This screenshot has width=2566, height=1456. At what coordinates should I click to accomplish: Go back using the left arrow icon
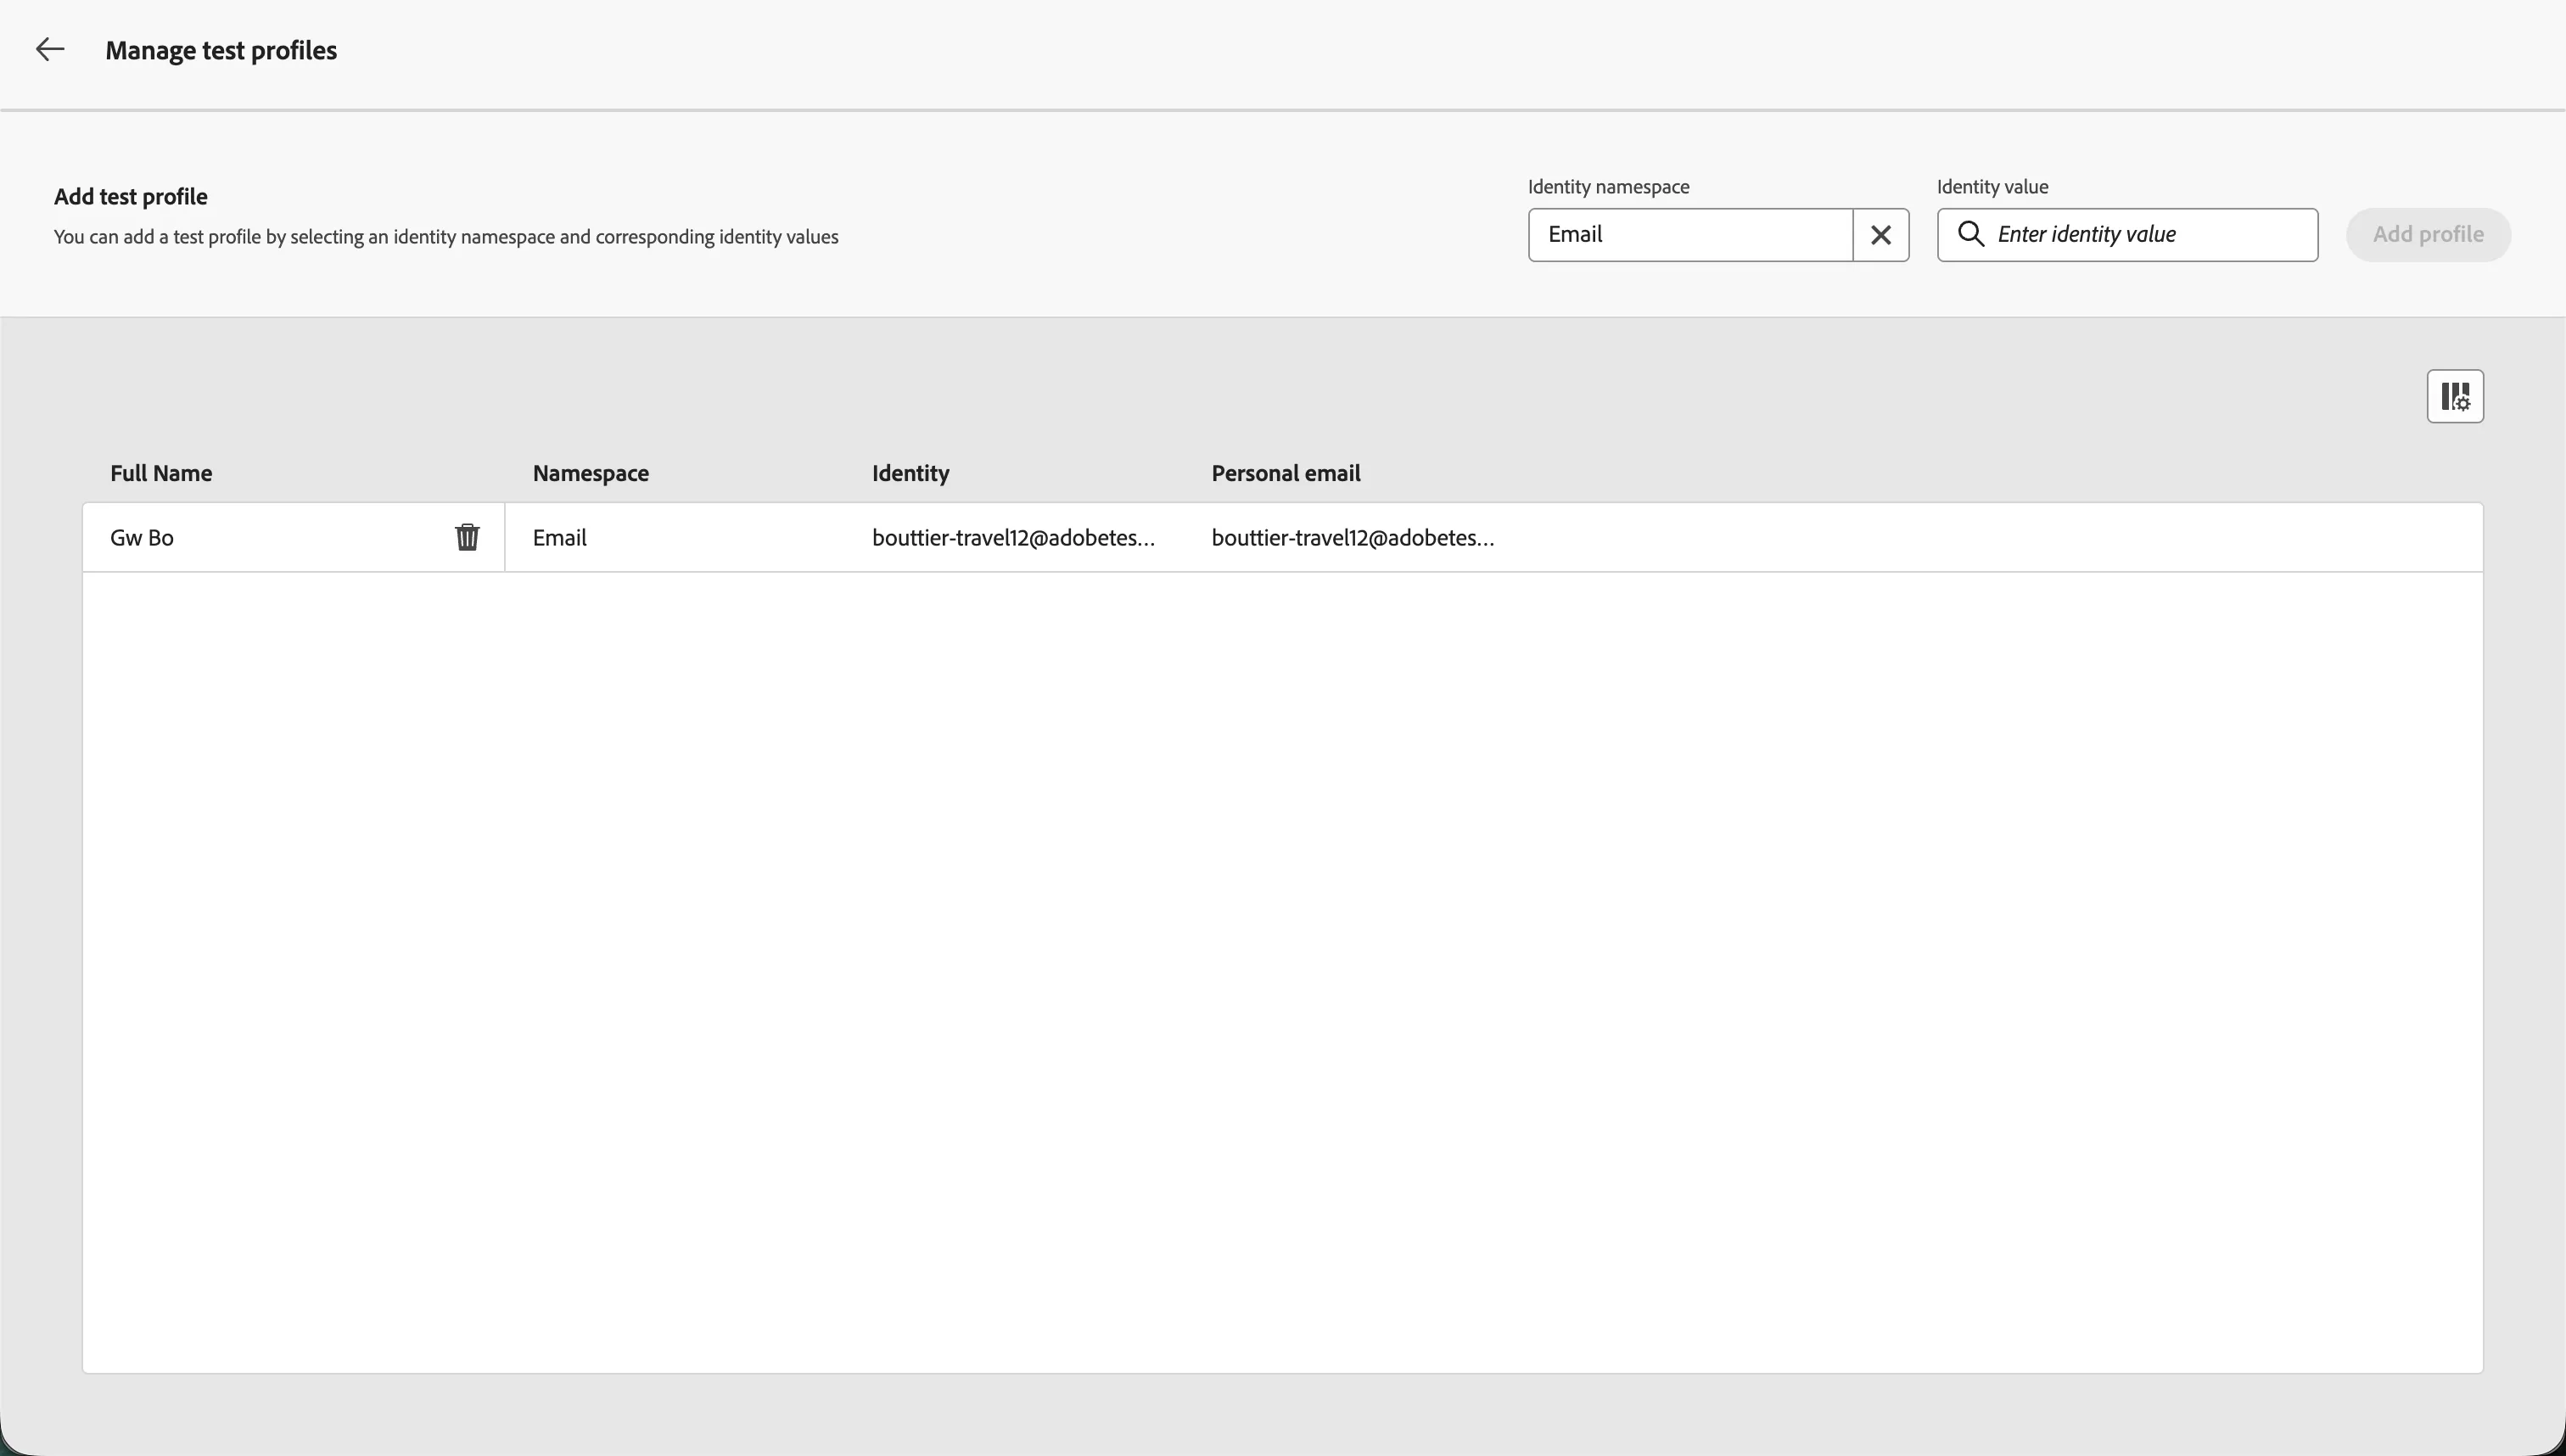50,49
